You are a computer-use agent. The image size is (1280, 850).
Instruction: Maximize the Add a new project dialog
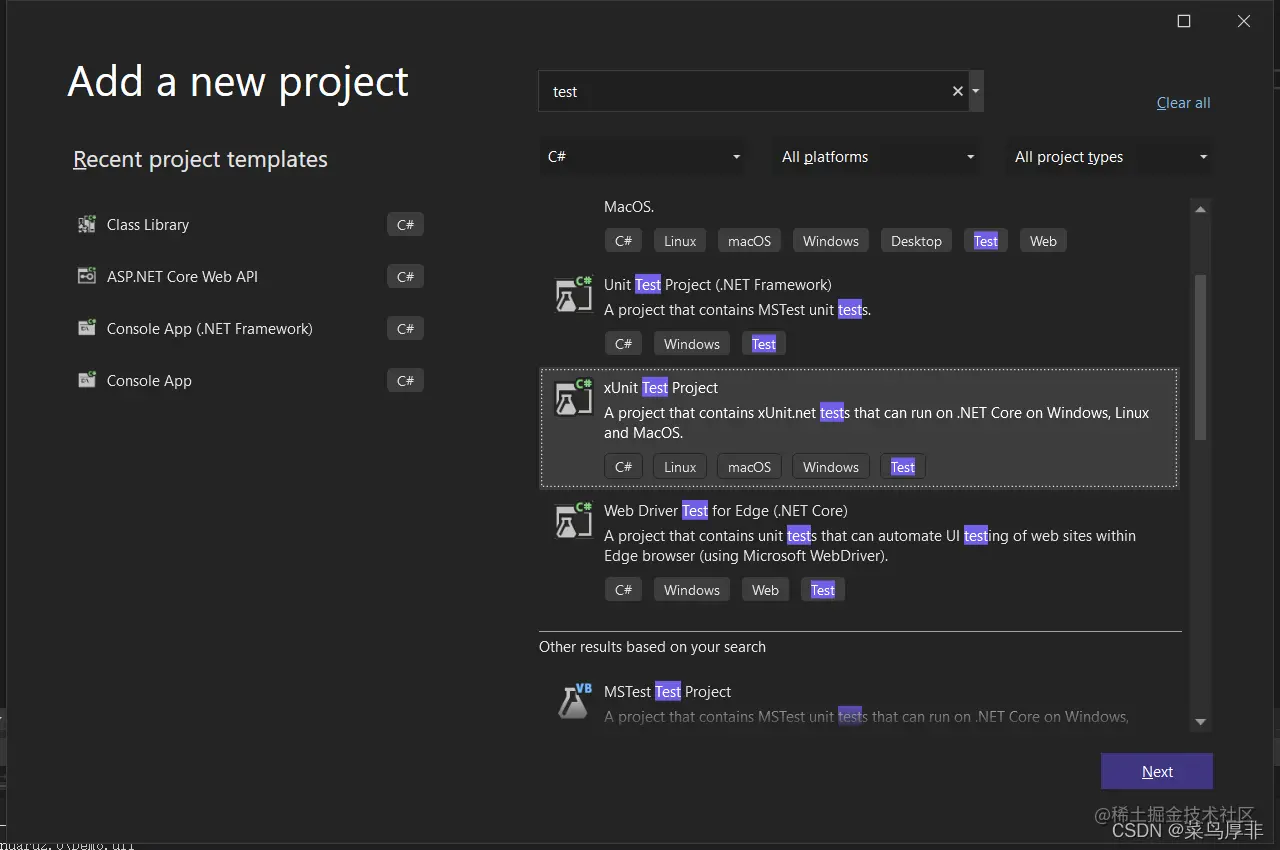click(1184, 21)
